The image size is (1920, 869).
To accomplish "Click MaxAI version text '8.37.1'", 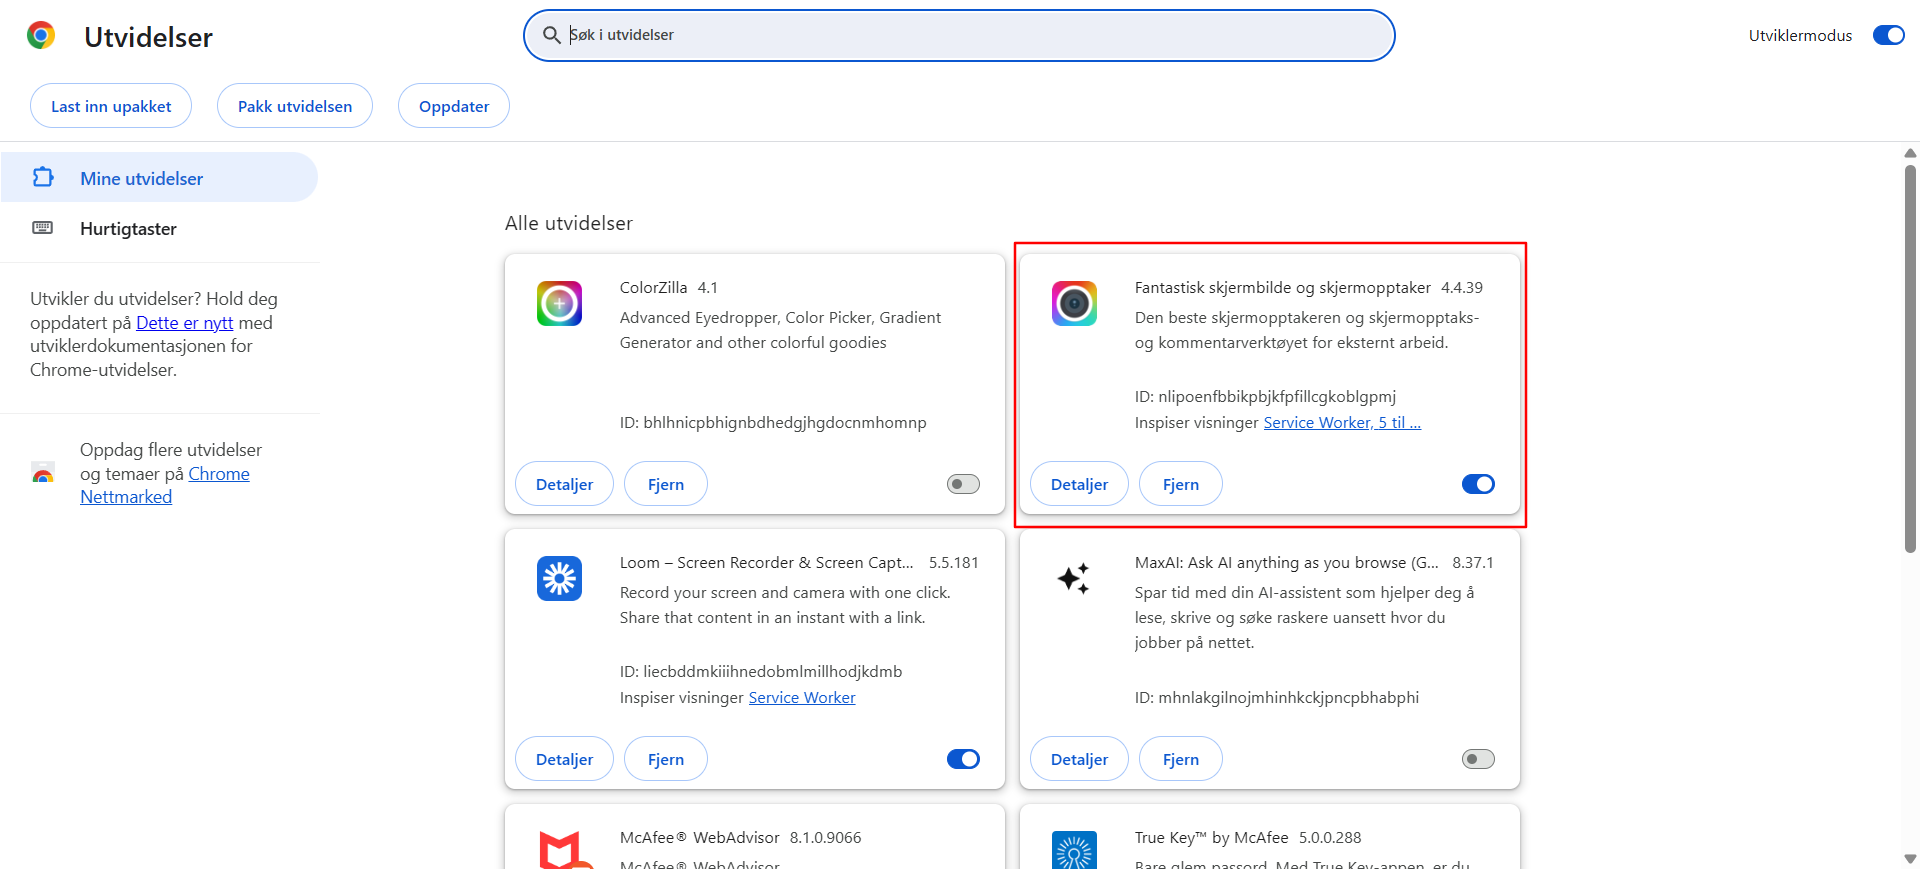I will click(x=1473, y=563).
